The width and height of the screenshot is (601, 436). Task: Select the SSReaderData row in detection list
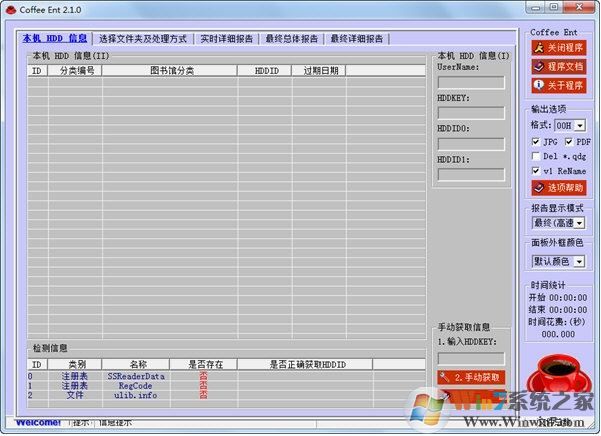[136, 376]
